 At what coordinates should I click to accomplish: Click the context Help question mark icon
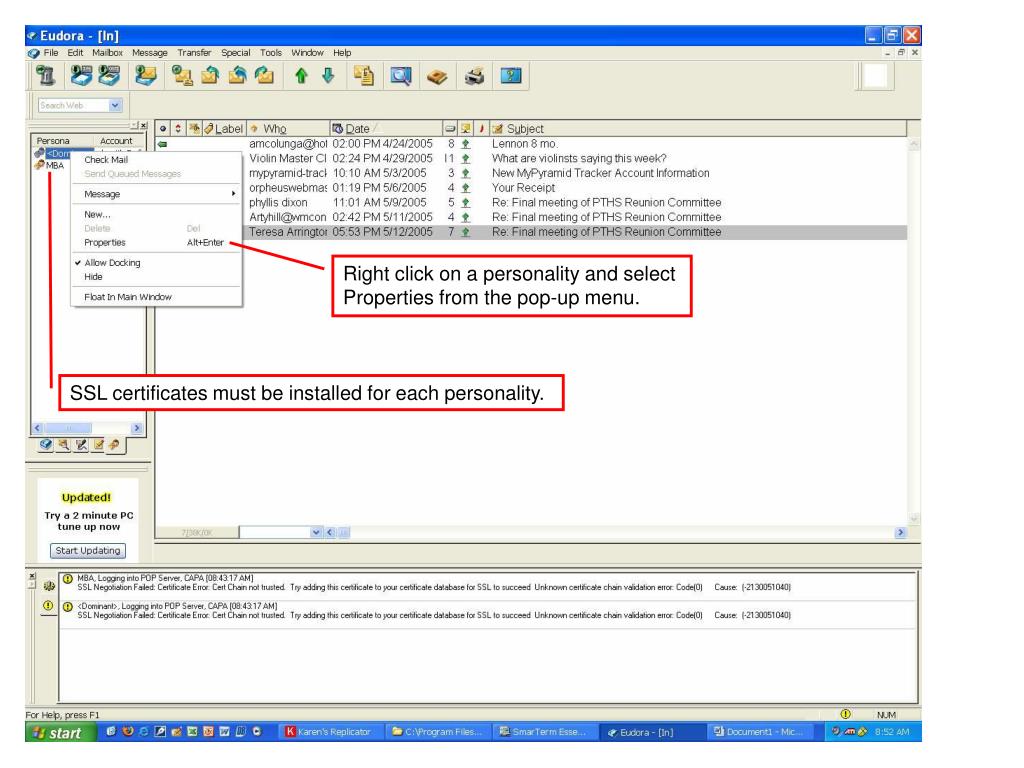tap(511, 76)
